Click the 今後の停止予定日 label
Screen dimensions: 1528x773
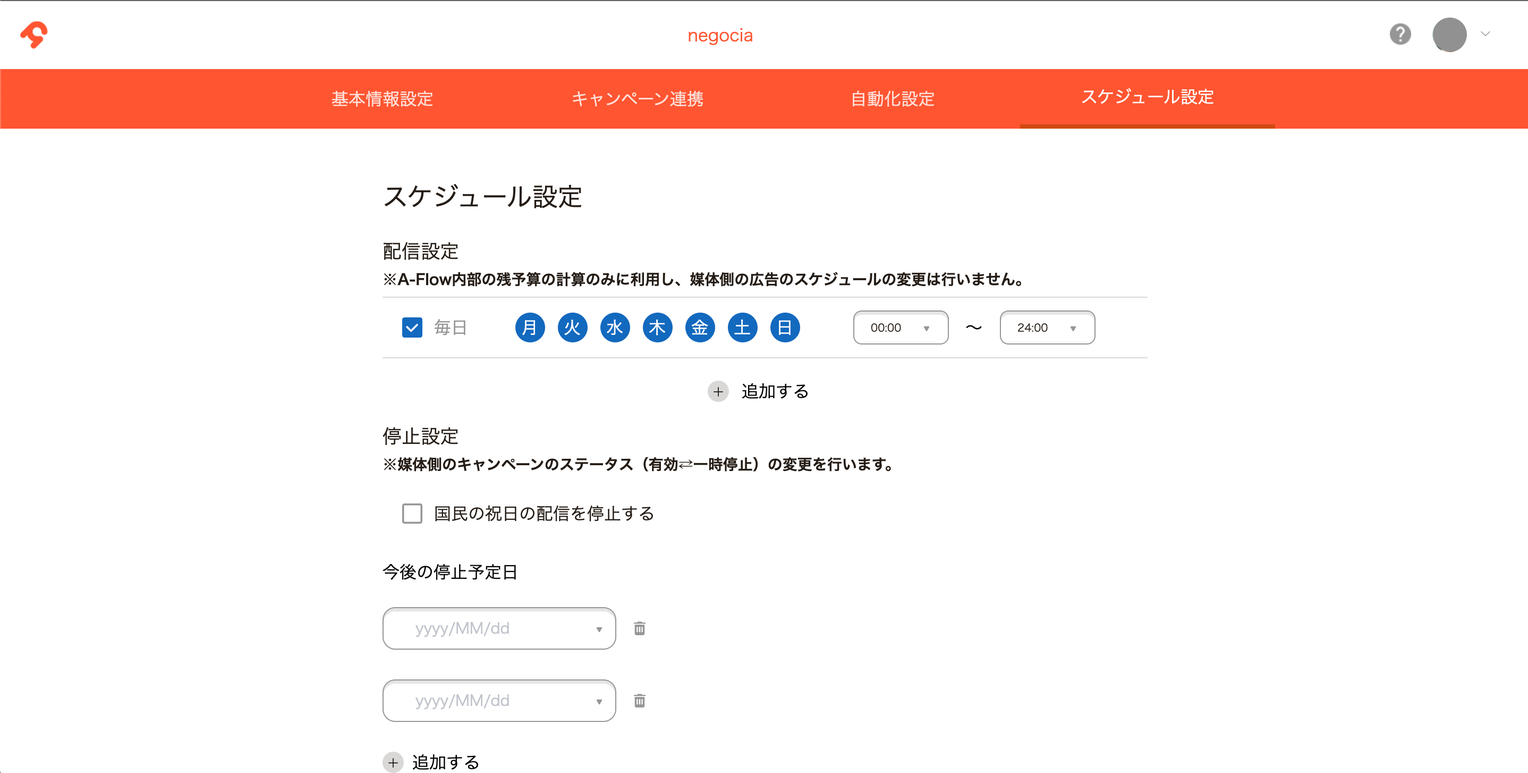tap(450, 573)
